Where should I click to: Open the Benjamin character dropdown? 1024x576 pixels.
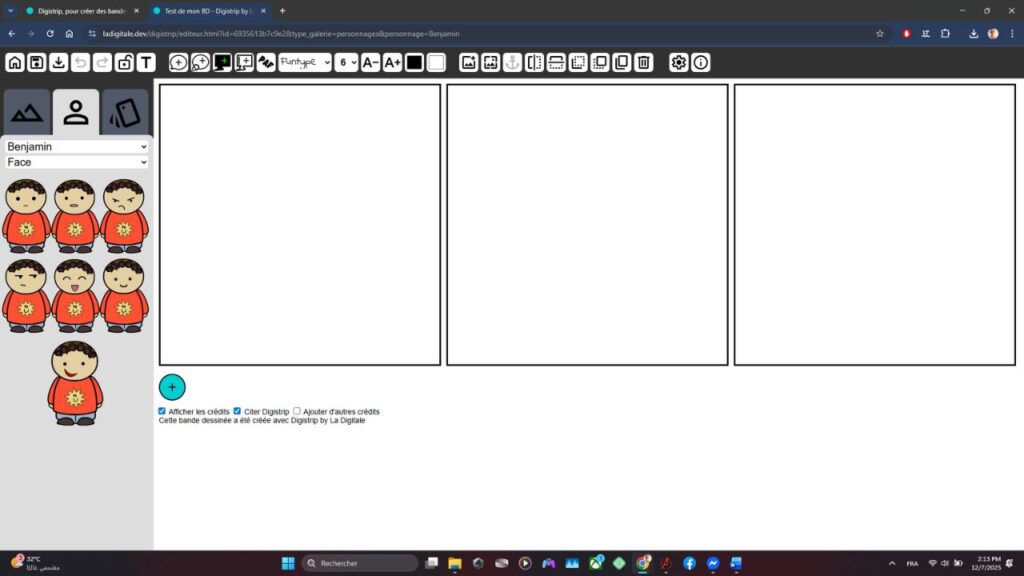pos(77,146)
